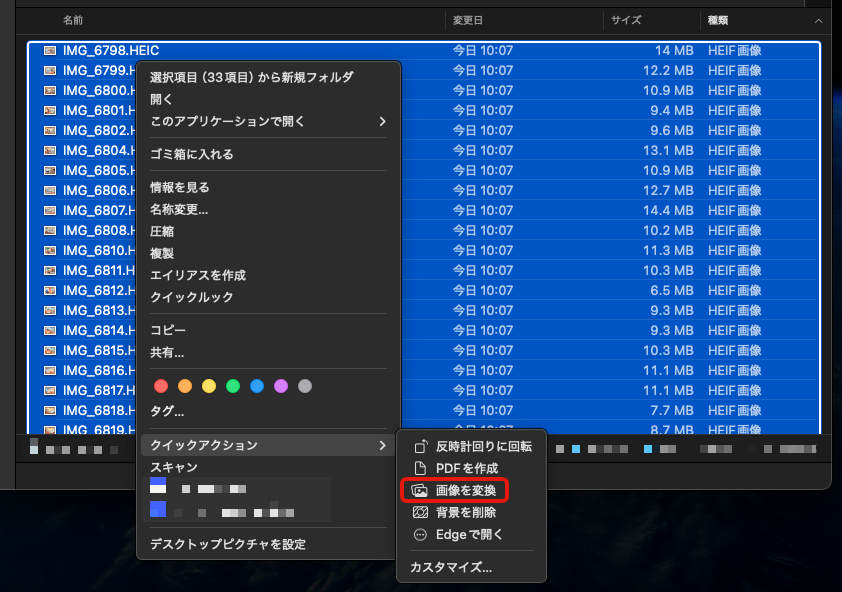Click the IMG_6812 file thumbnail icon
Viewport: 842px width, 592px height.
point(50,290)
